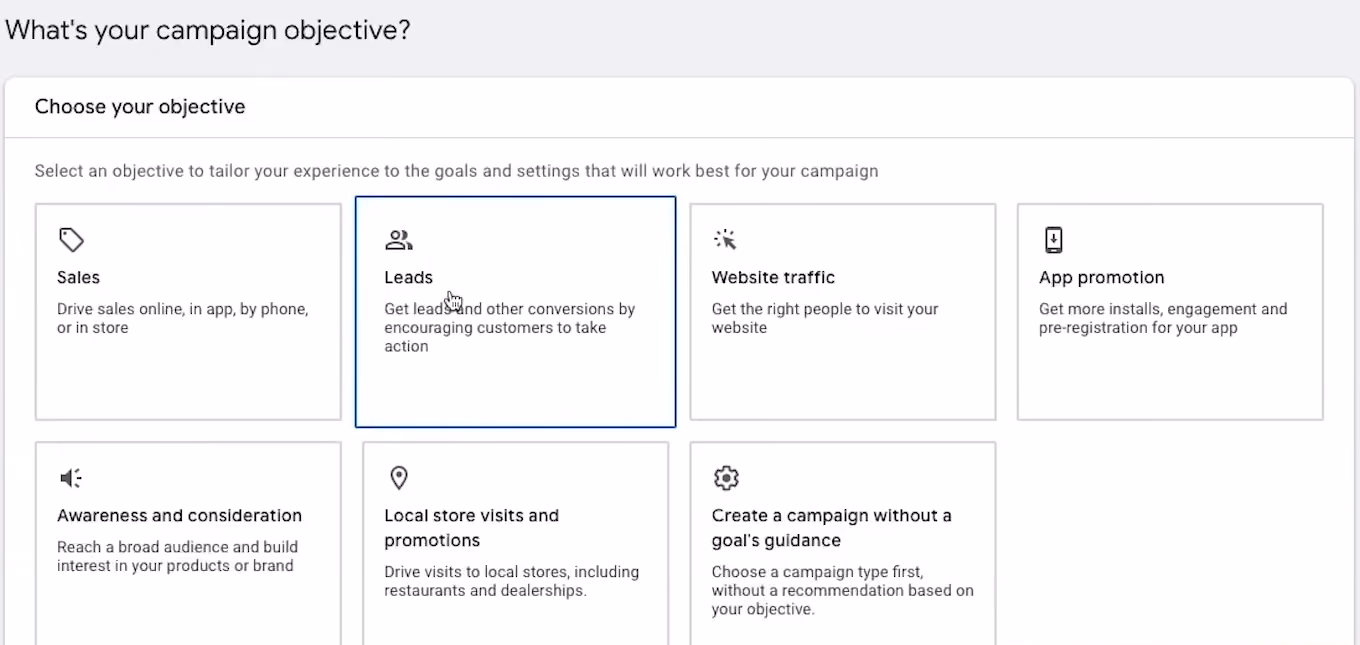The image size is (1360, 645).
Task: Click 'What's your campaign objective?' page title
Action: 208,30
